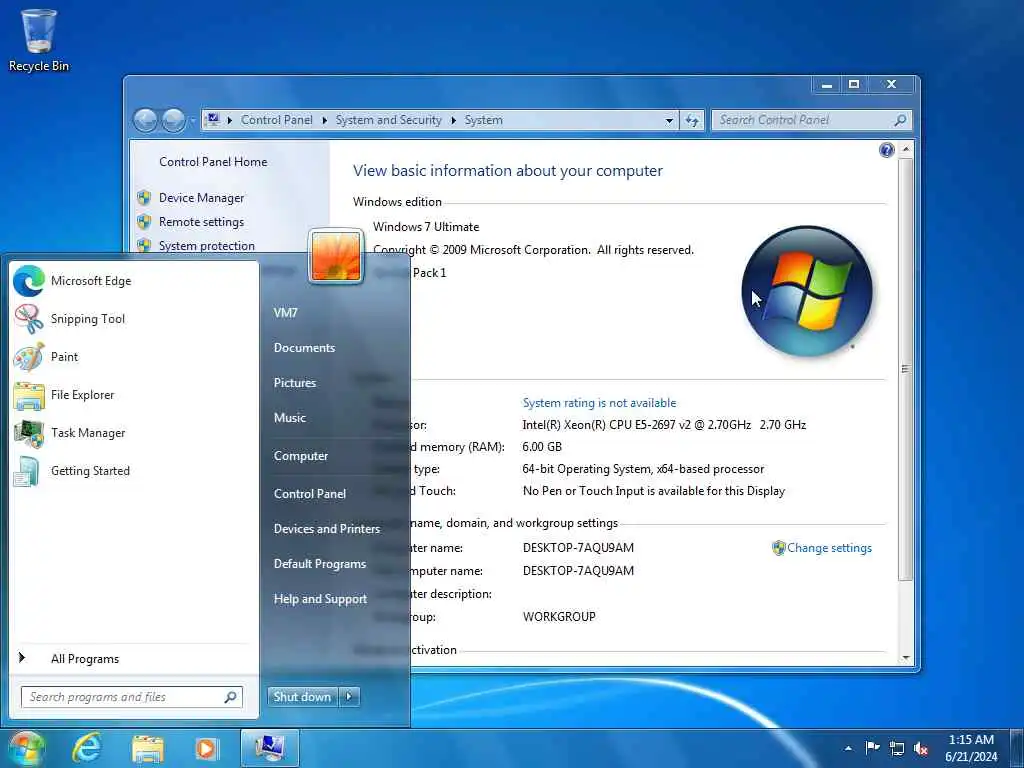The width and height of the screenshot is (1024, 768).
Task: Open Default Programs from Start menu
Action: pyautogui.click(x=320, y=564)
